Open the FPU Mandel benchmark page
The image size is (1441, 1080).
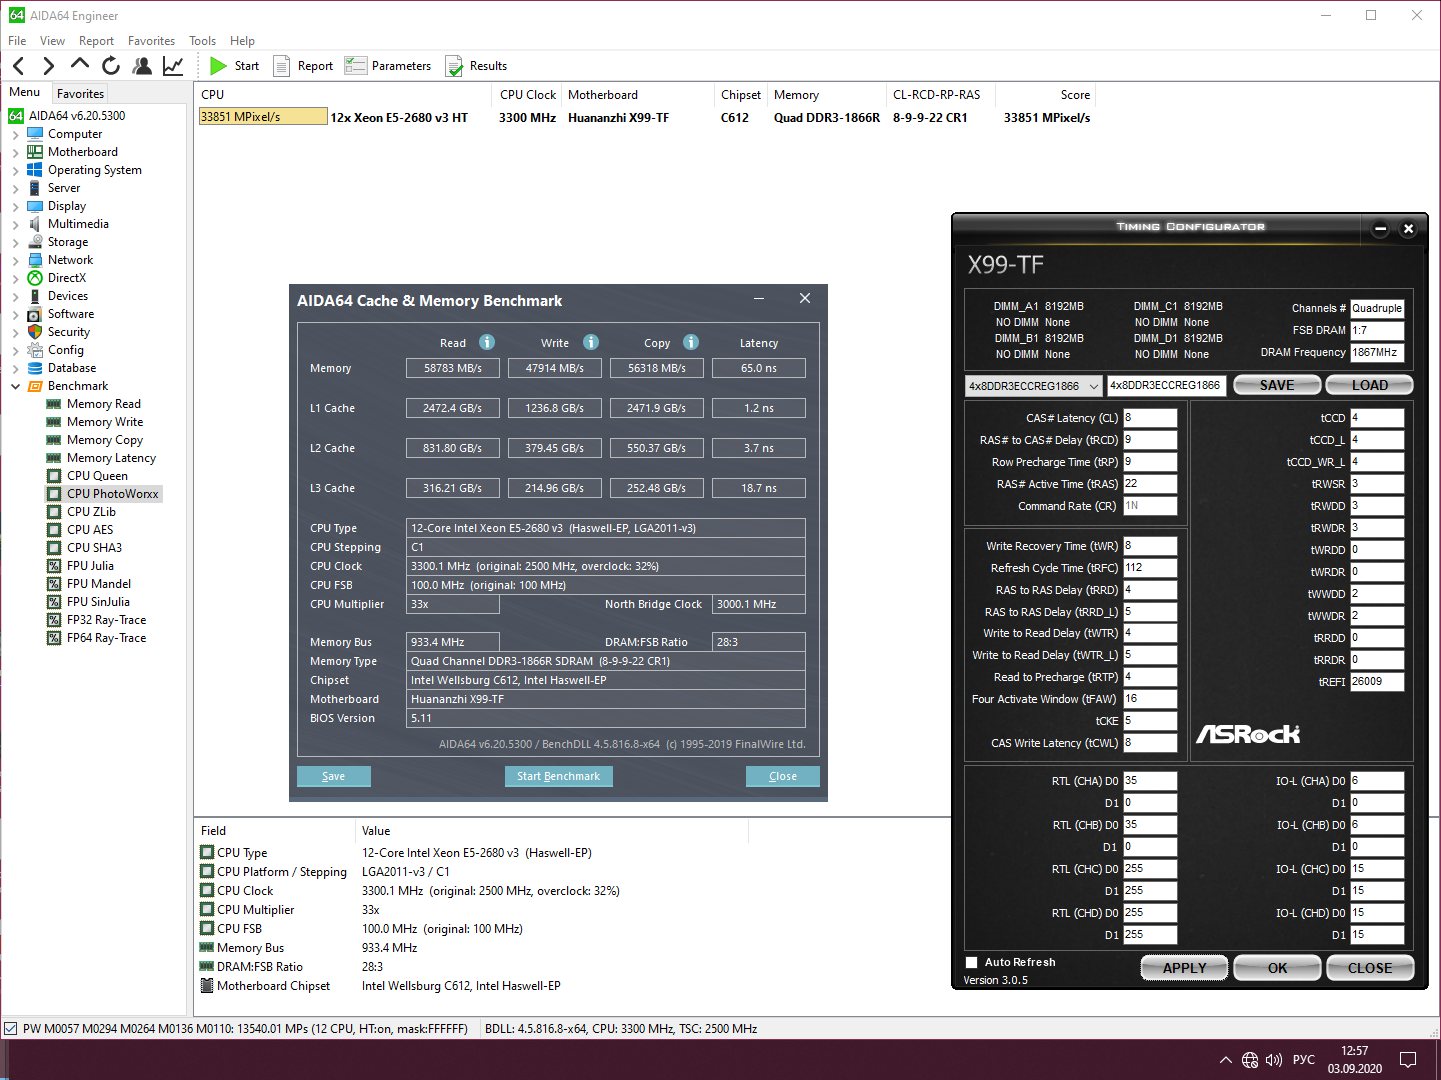(x=99, y=584)
